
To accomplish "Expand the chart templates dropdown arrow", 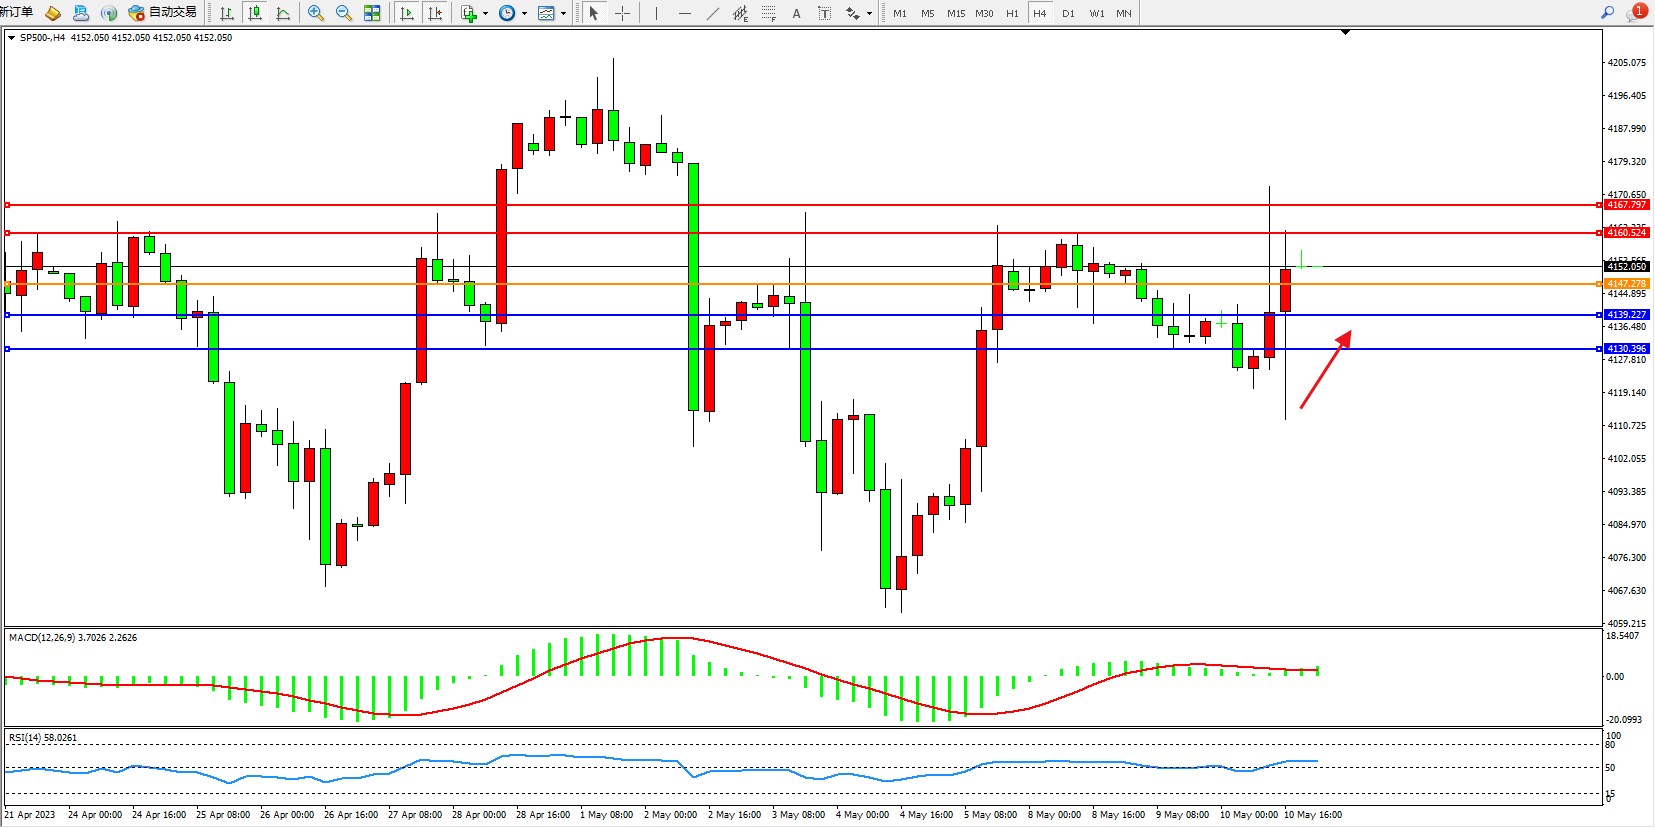I will 563,14.
